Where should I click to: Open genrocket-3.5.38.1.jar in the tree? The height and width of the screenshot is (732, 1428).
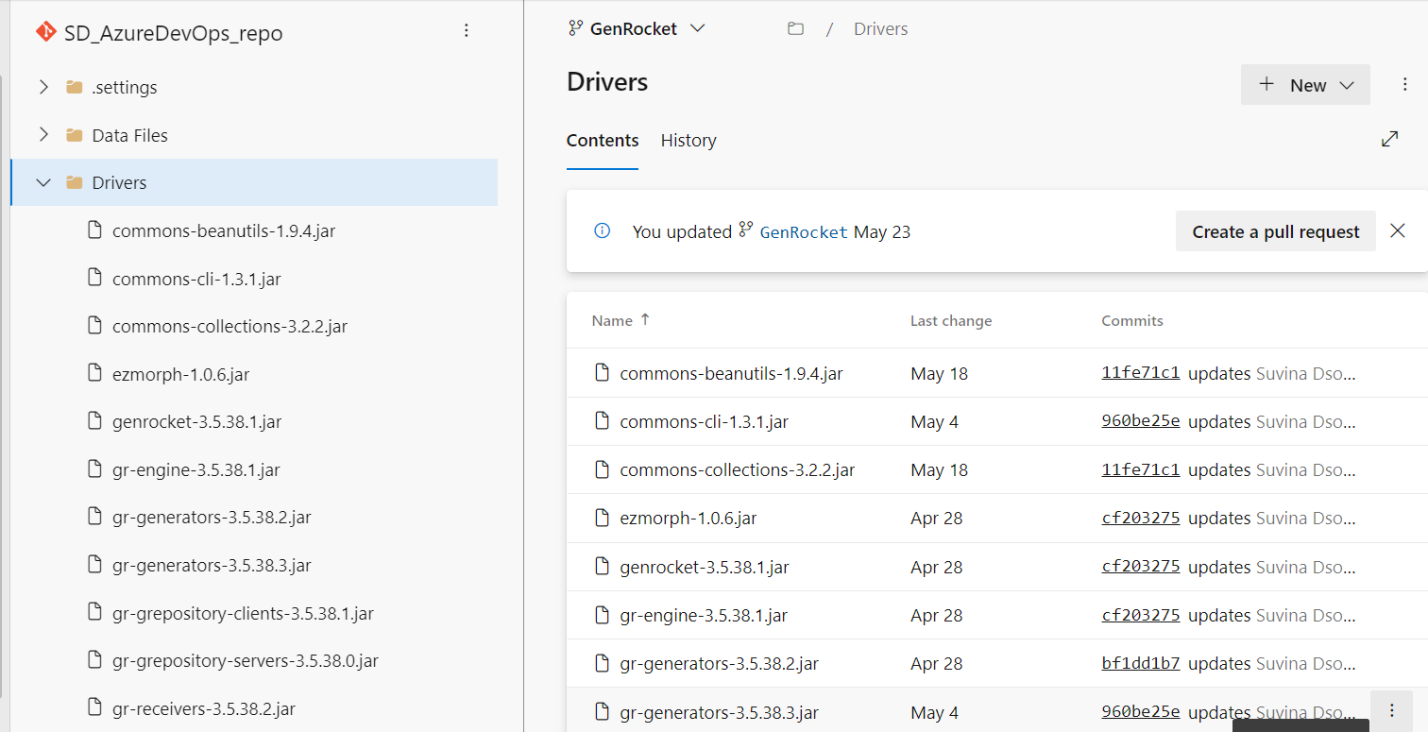pos(197,422)
